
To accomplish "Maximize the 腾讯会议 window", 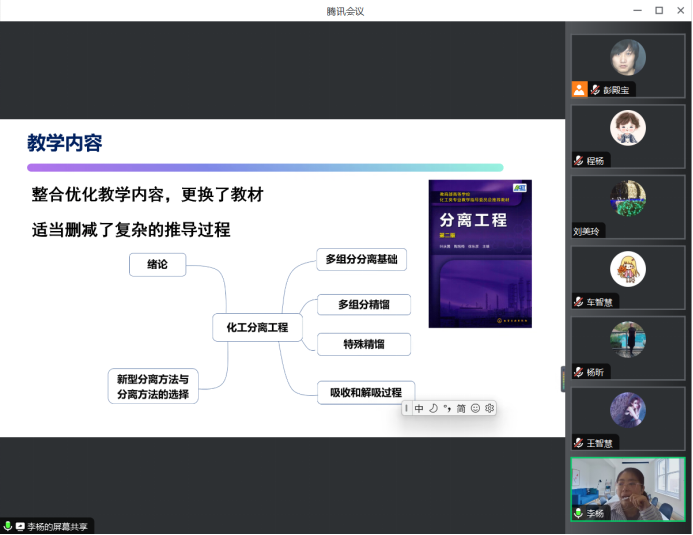I will pos(659,11).
